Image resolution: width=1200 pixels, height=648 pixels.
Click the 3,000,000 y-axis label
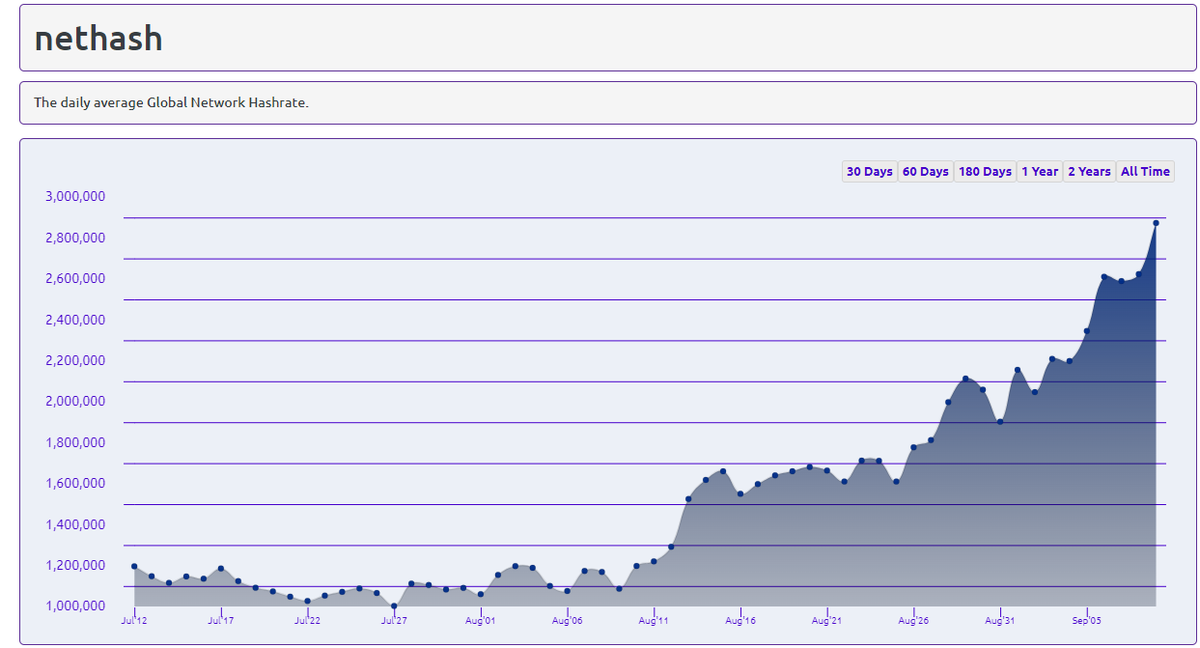(x=76, y=196)
